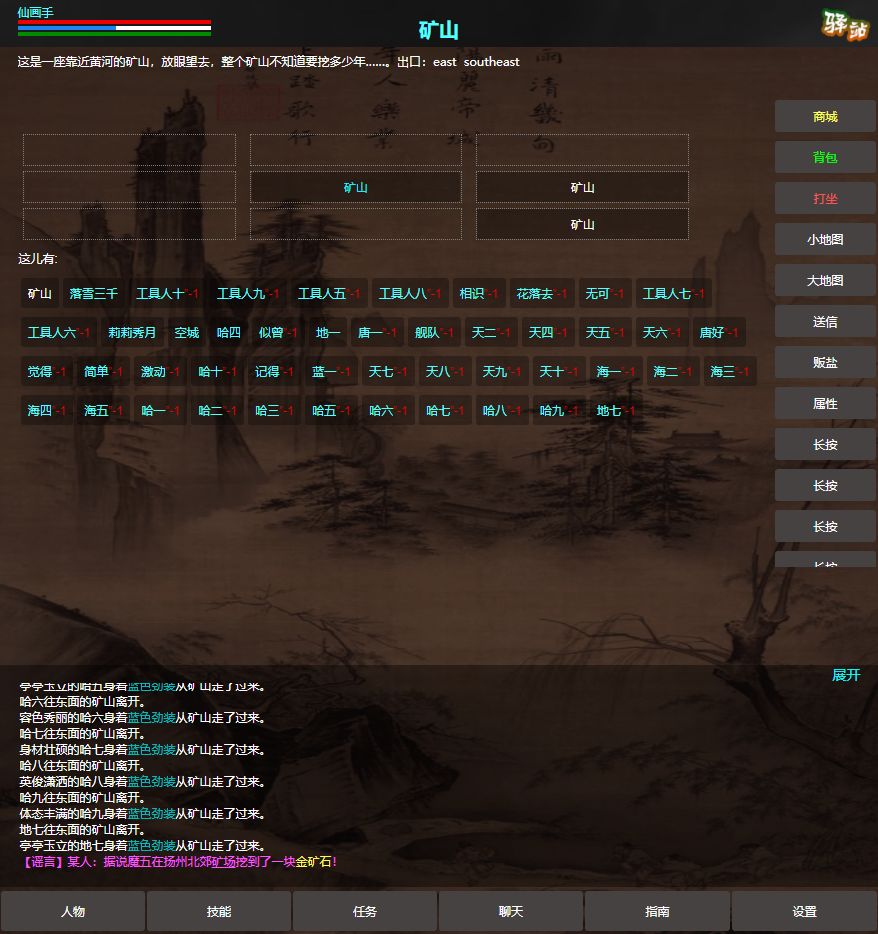The width and height of the screenshot is (878, 934).
Task: Select player 无可
Action: coord(605,294)
